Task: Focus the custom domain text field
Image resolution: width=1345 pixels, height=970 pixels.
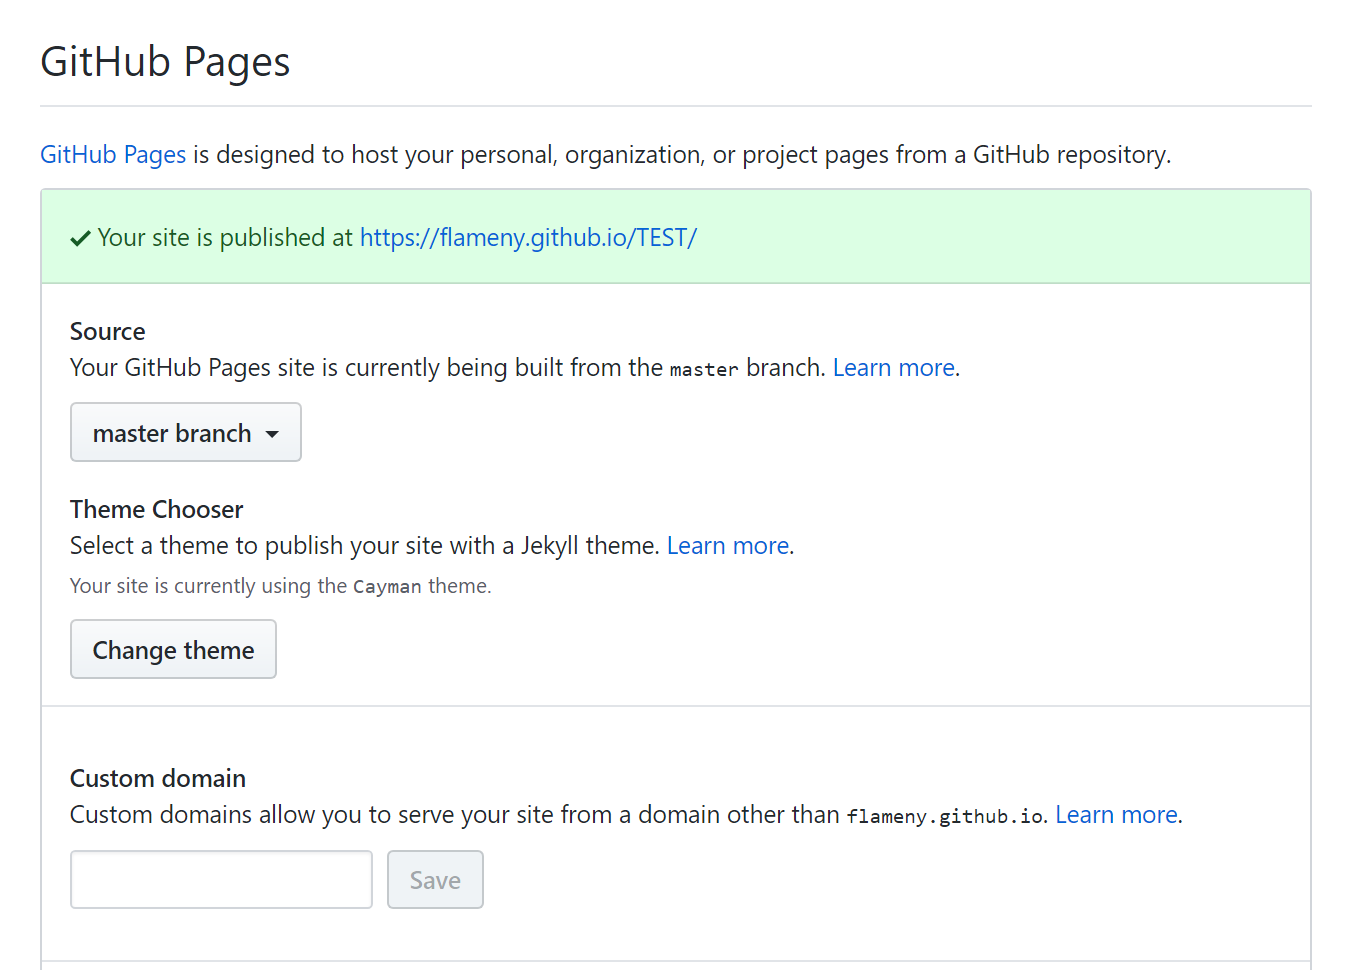Action: (221, 879)
